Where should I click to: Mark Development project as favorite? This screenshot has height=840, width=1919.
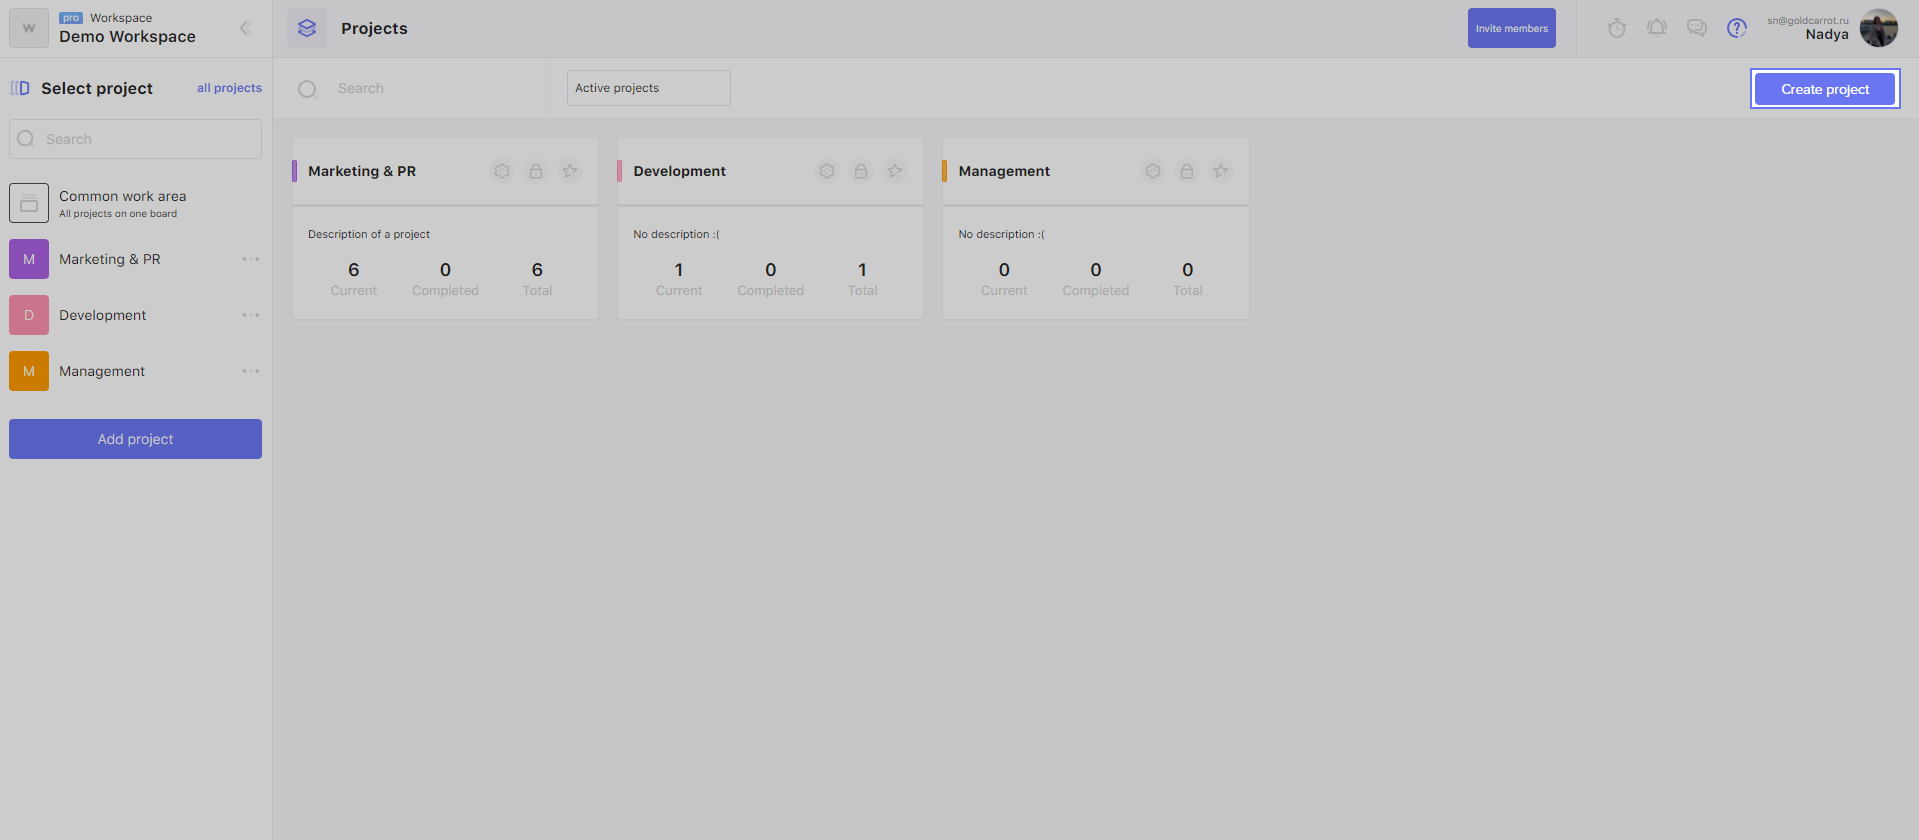895,171
